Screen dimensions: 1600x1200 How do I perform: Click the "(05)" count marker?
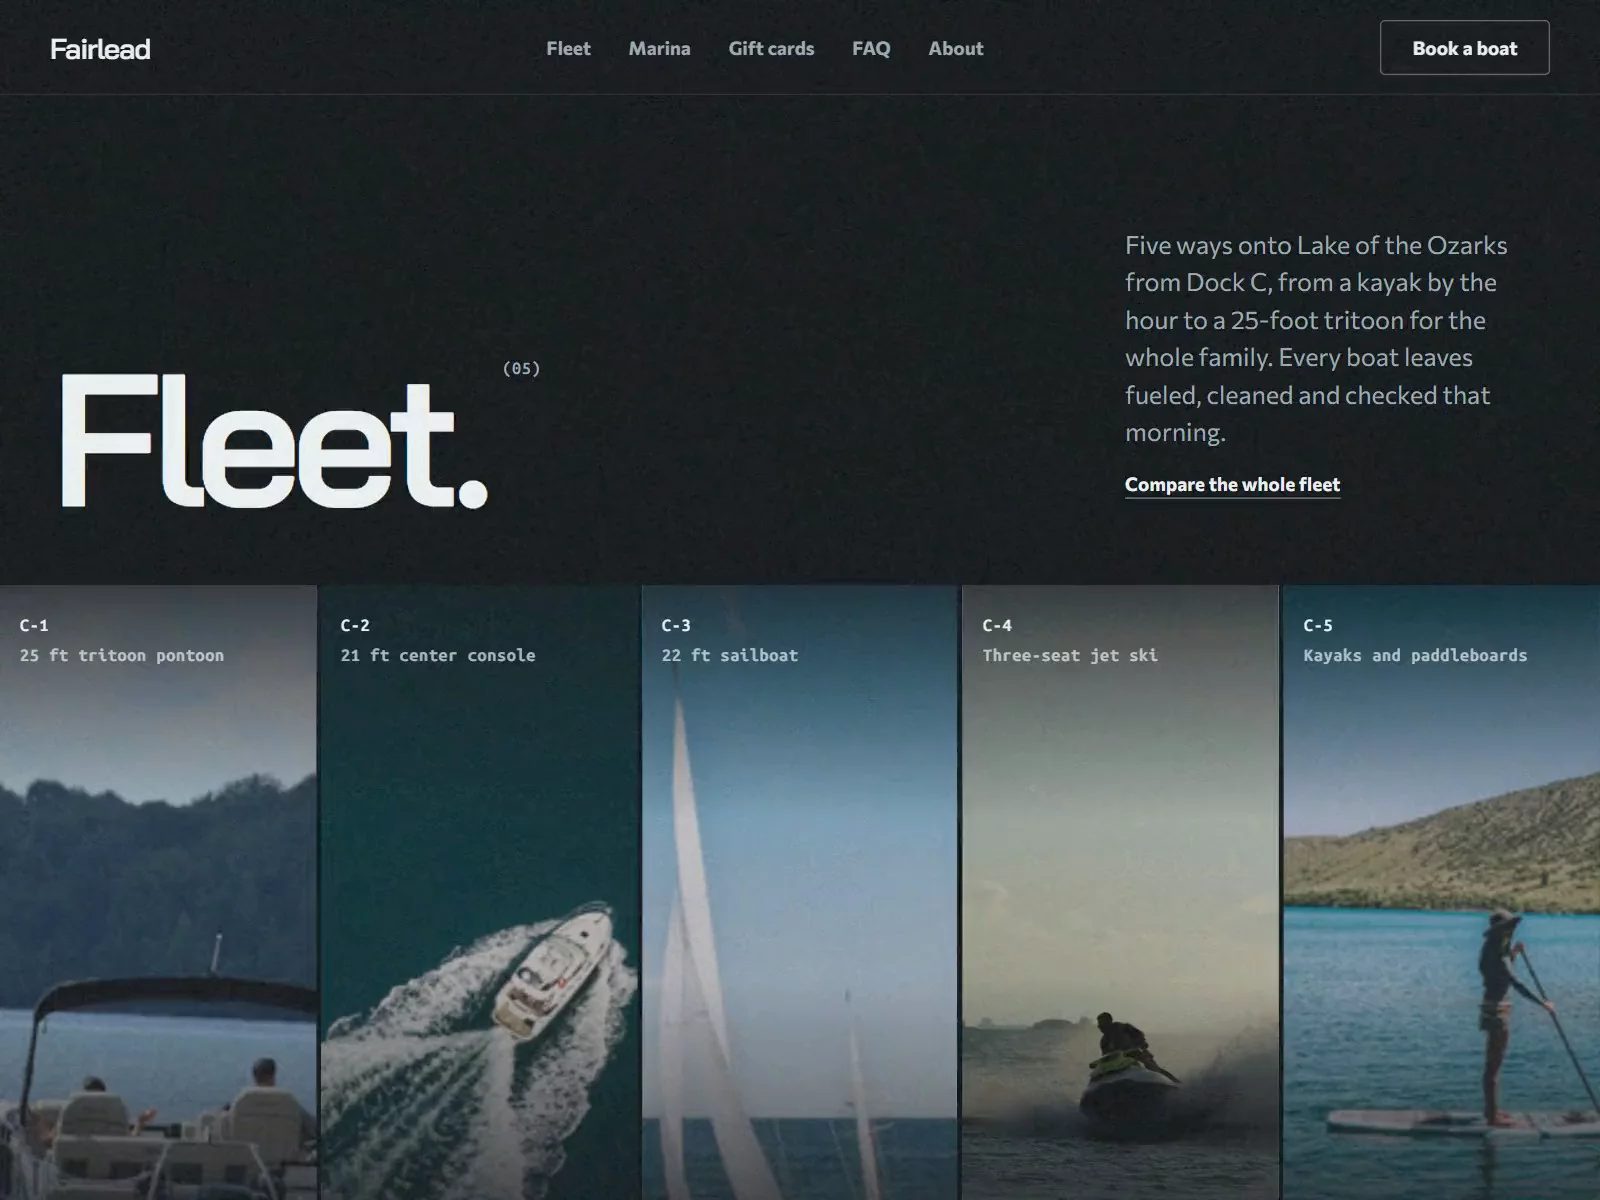(521, 368)
